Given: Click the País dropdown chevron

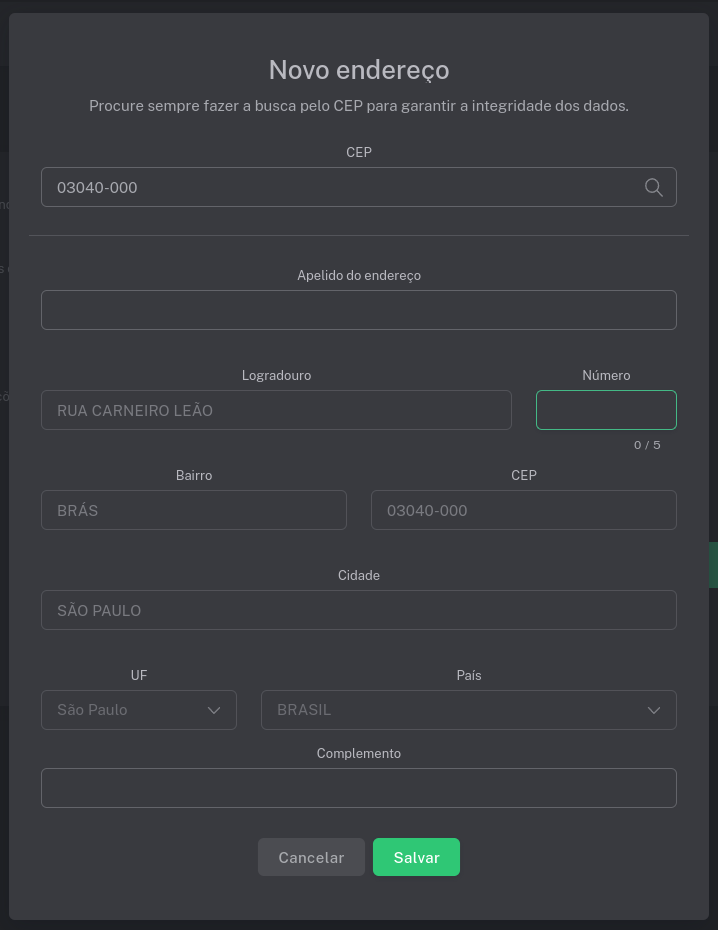Looking at the screenshot, I should pyautogui.click(x=653, y=710).
